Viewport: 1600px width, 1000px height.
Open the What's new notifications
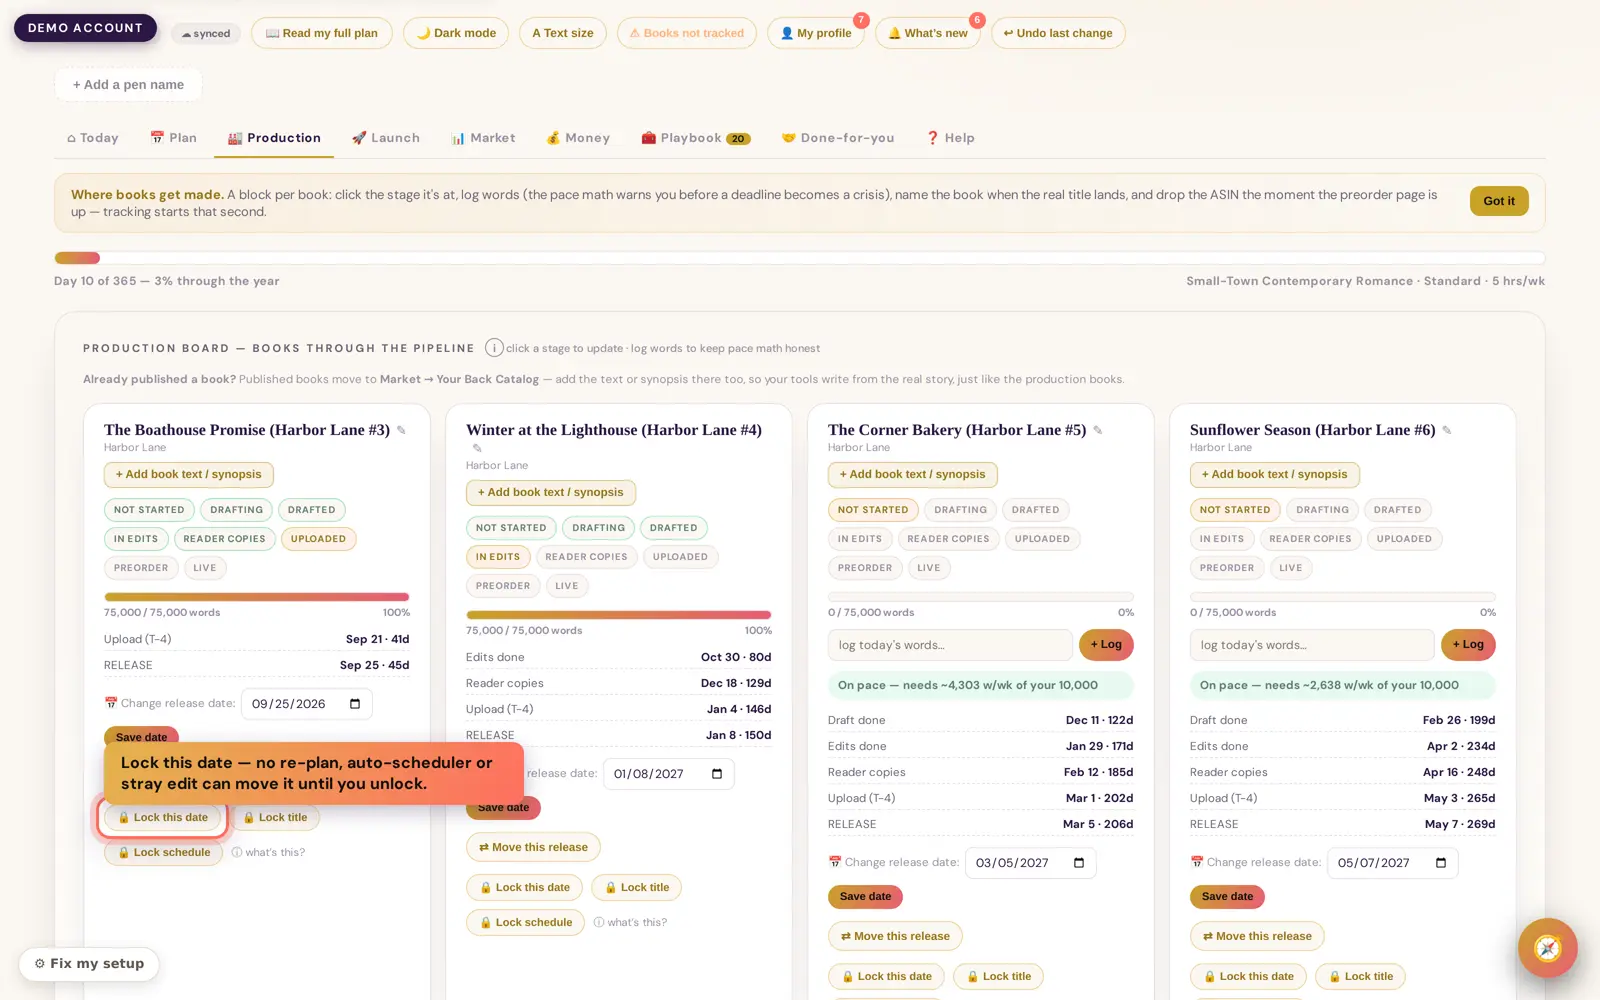pos(928,33)
